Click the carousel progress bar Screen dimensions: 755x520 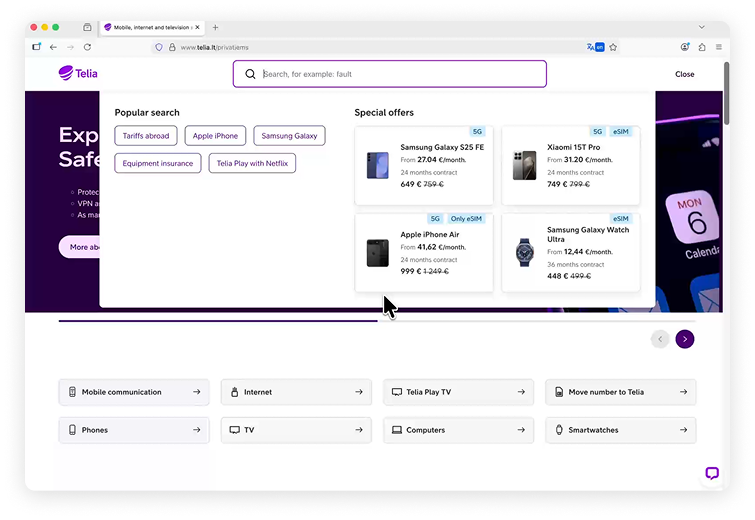pos(377,321)
